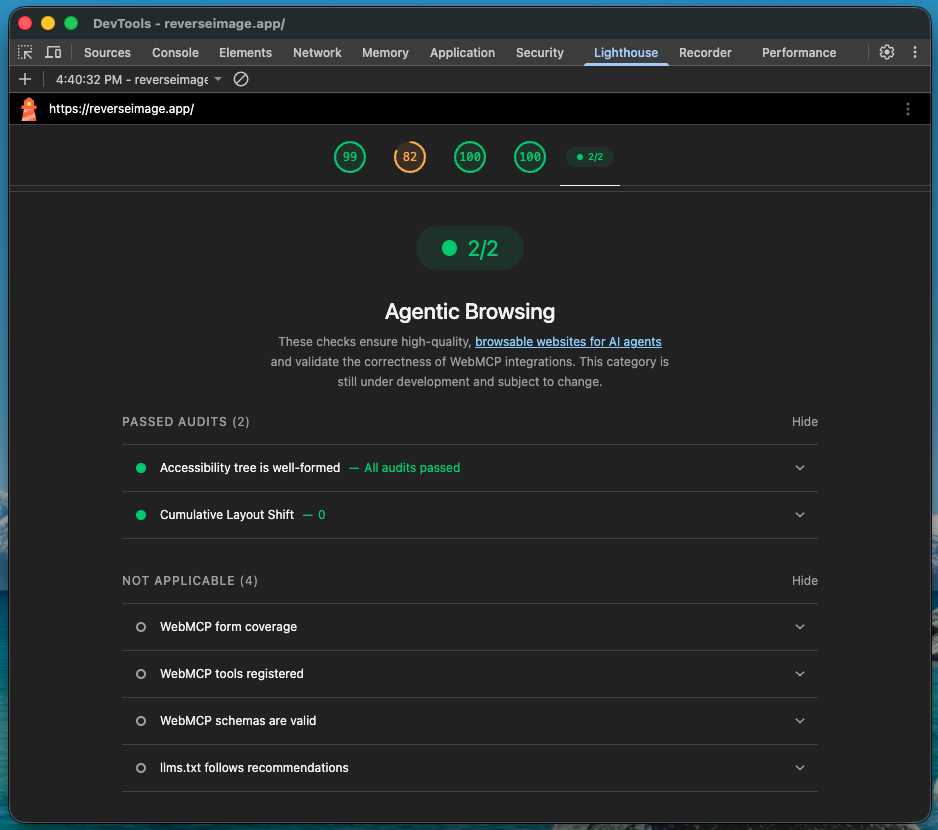Activate the inspect element picker icon
Image resolution: width=938 pixels, height=830 pixels.
click(x=25, y=53)
